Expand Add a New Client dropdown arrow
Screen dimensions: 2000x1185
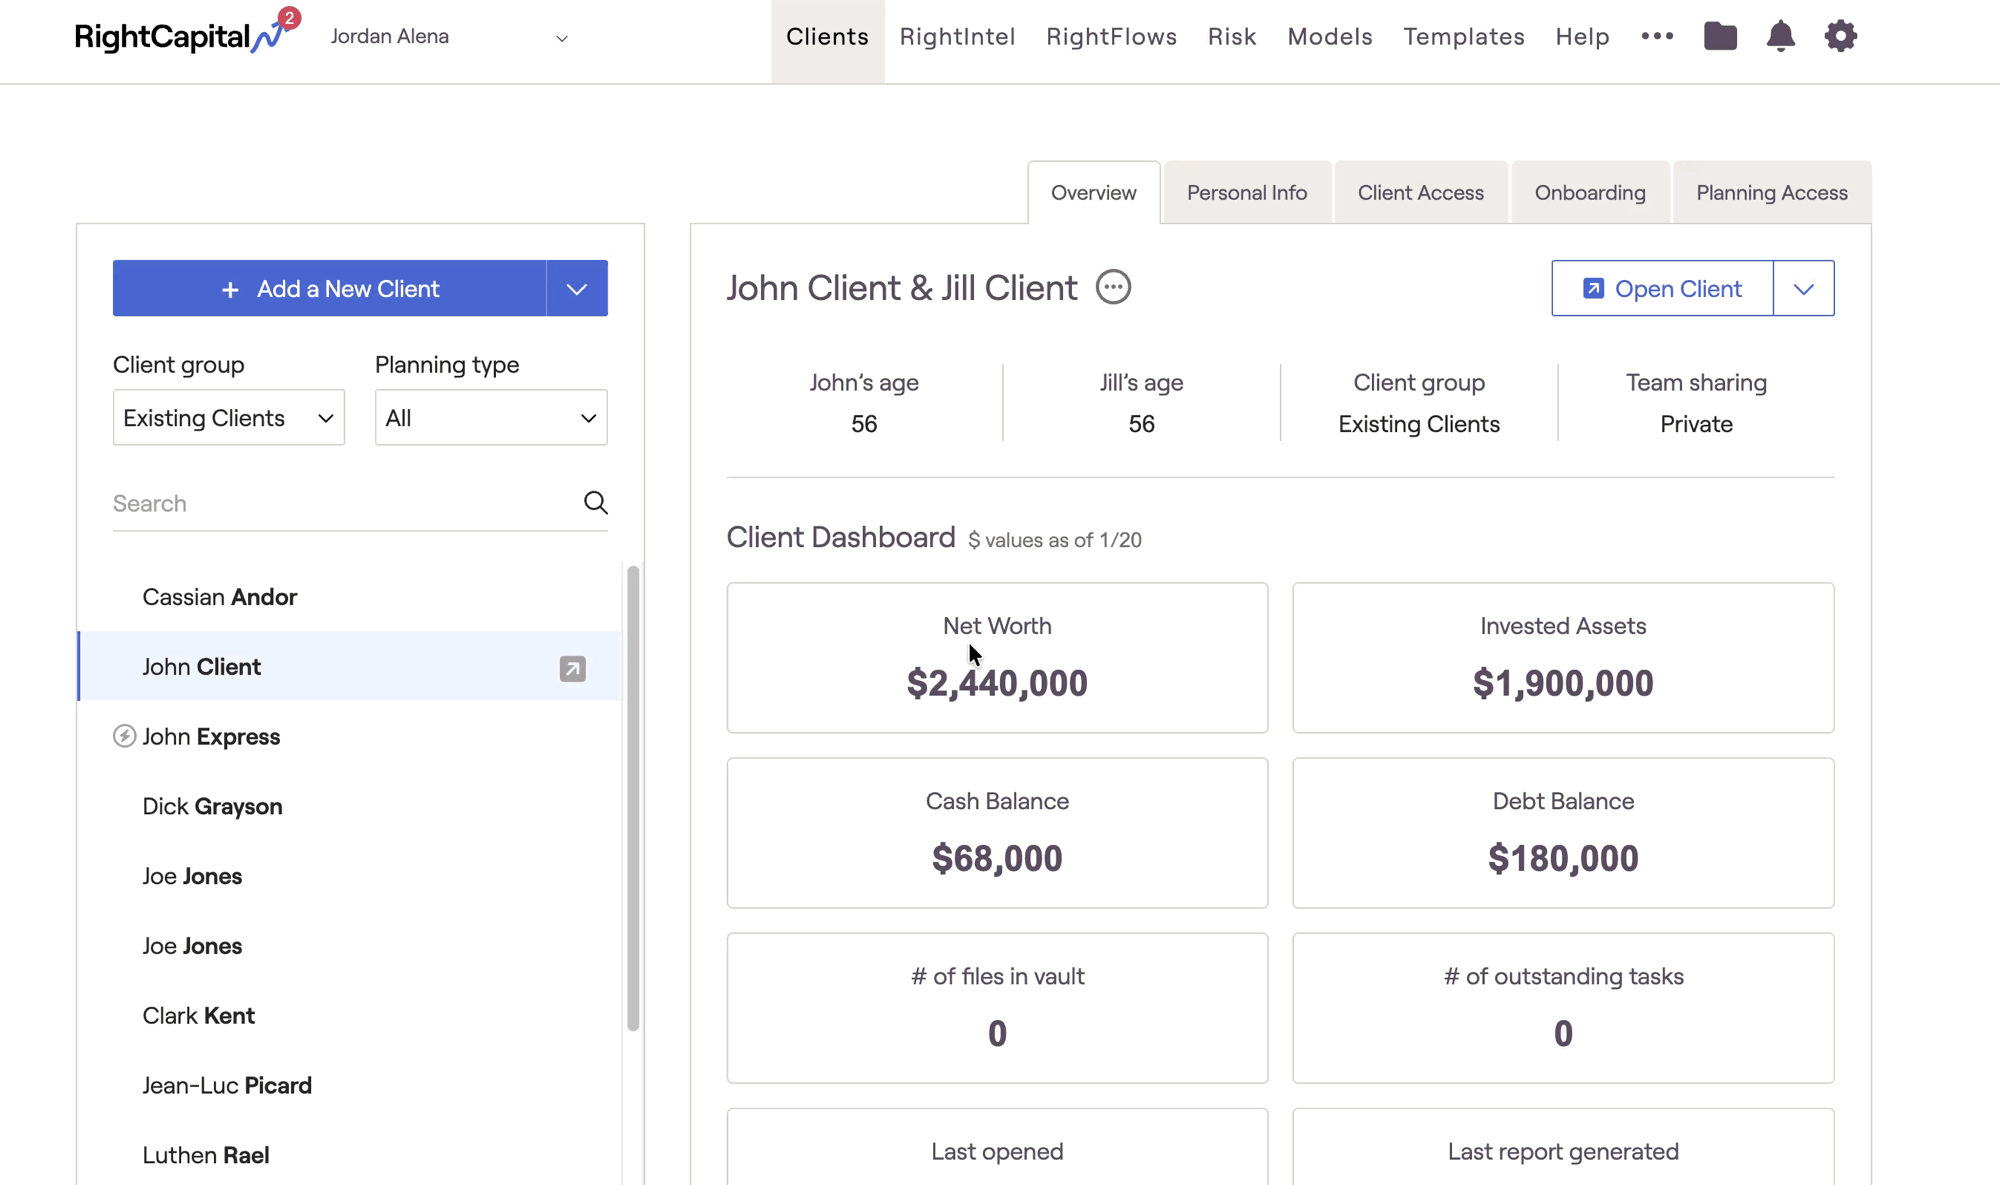click(x=577, y=289)
